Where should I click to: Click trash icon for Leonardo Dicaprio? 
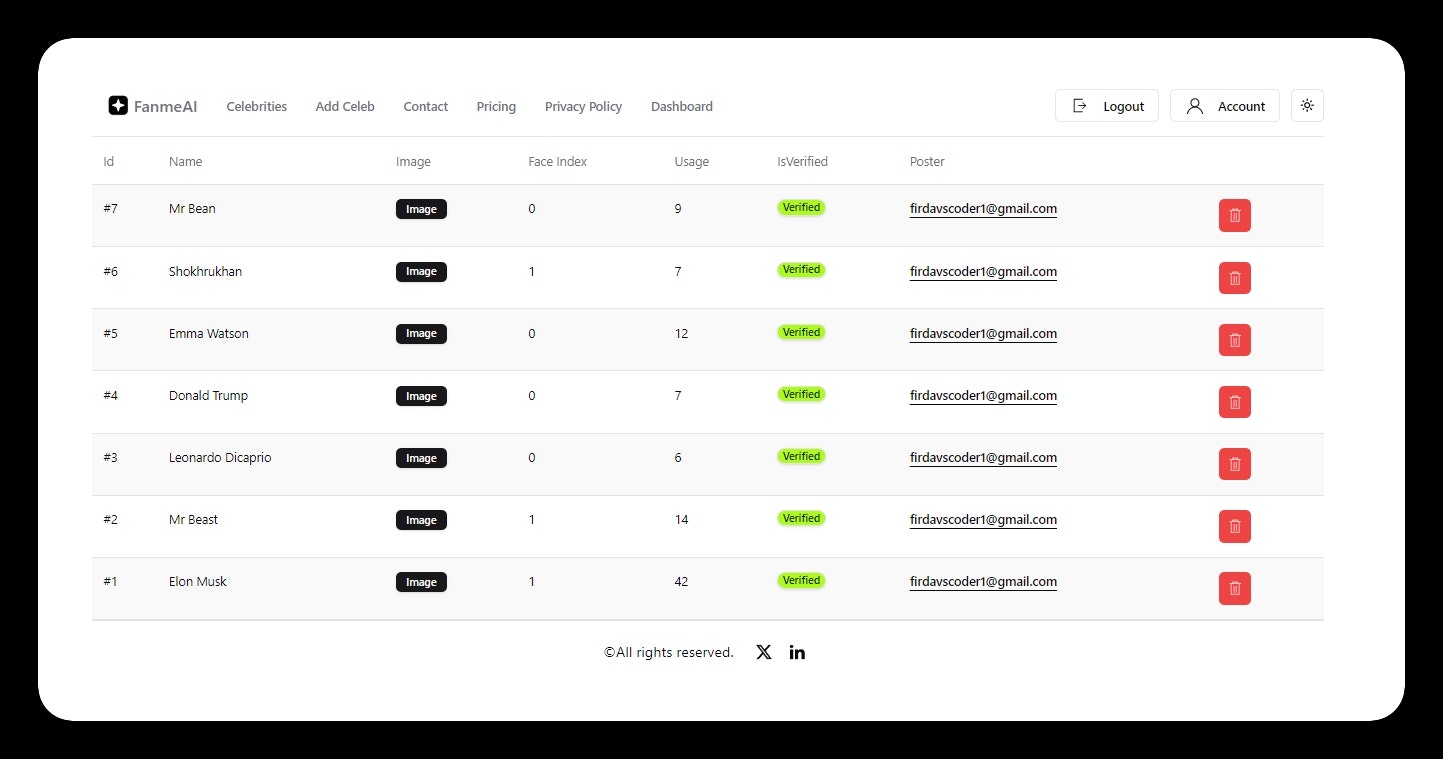[x=1234, y=463]
